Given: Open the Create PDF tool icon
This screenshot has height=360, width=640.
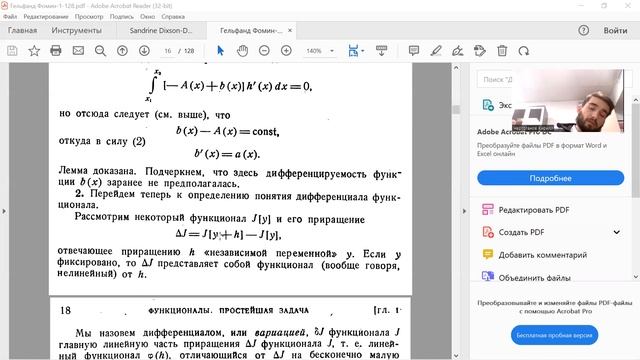Looking at the screenshot, I should [488, 232].
